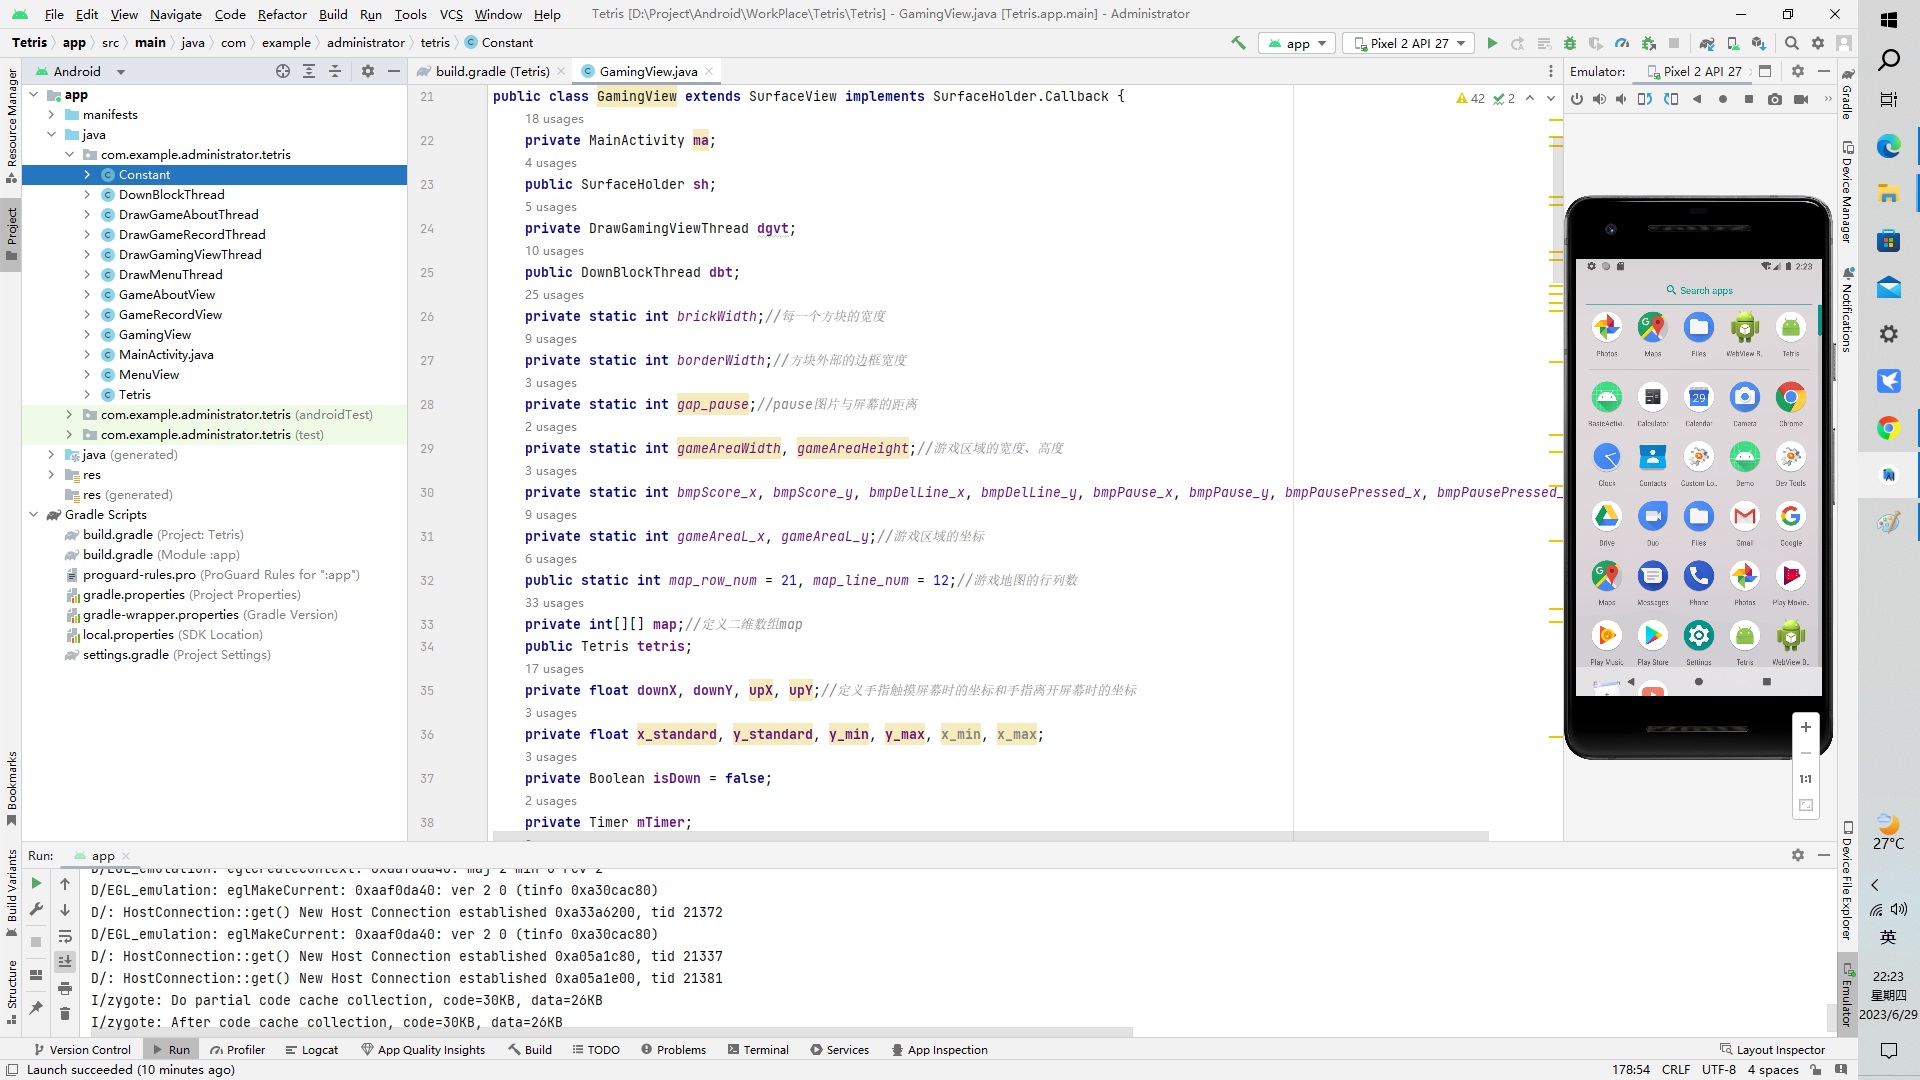
Task: Open the Profile app gauge icon
Action: click(1622, 43)
